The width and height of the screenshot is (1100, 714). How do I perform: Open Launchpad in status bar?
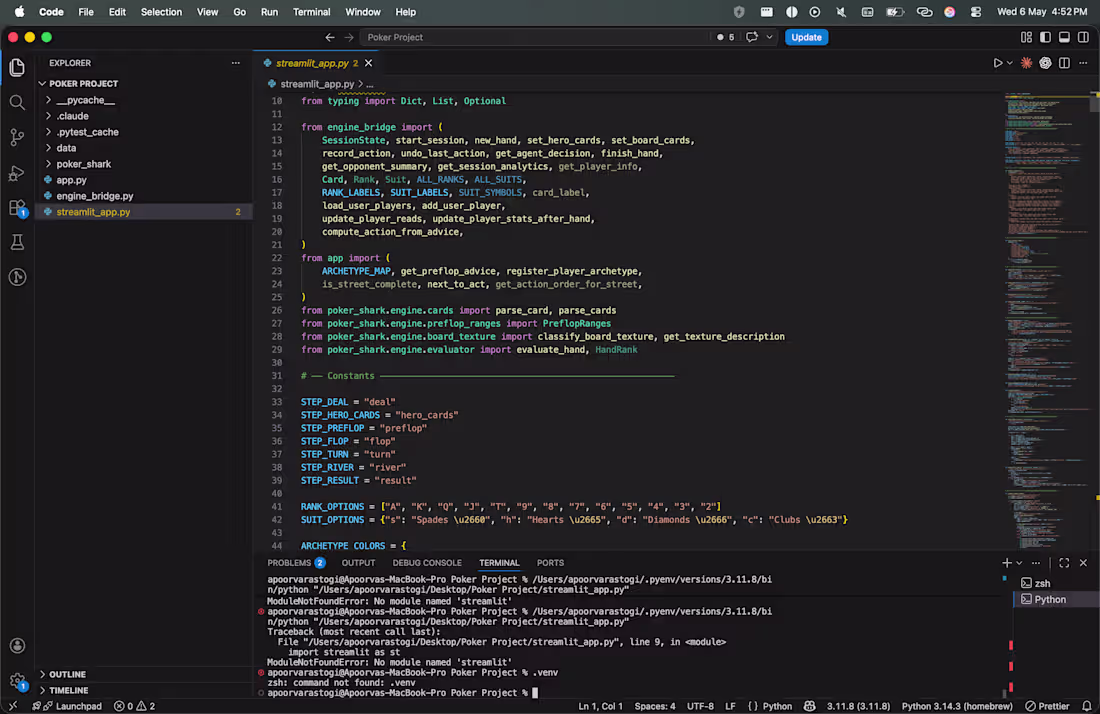point(73,706)
